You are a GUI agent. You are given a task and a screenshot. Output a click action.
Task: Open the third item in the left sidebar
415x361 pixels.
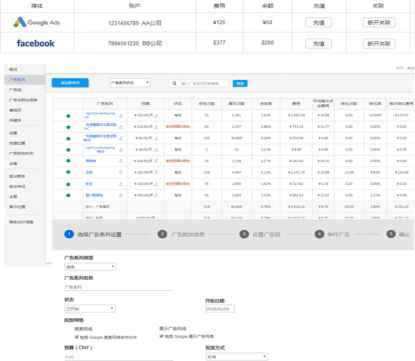[x=15, y=90]
